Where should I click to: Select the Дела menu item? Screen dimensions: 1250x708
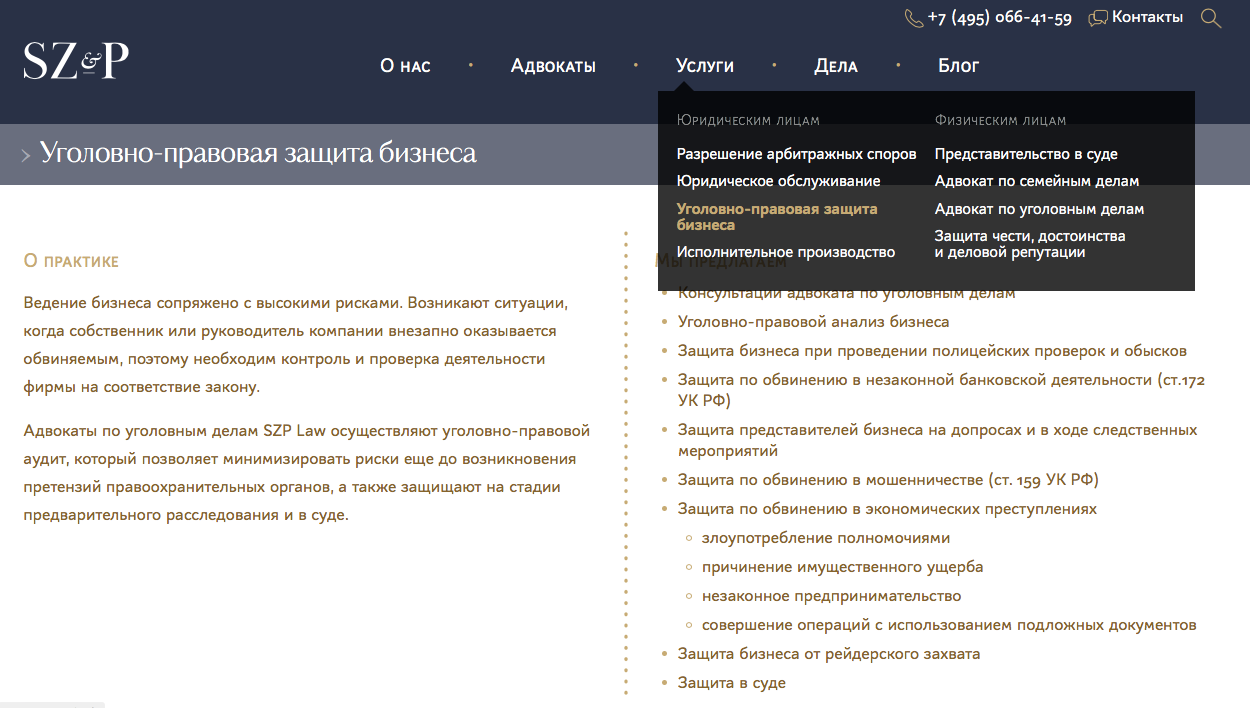[836, 66]
